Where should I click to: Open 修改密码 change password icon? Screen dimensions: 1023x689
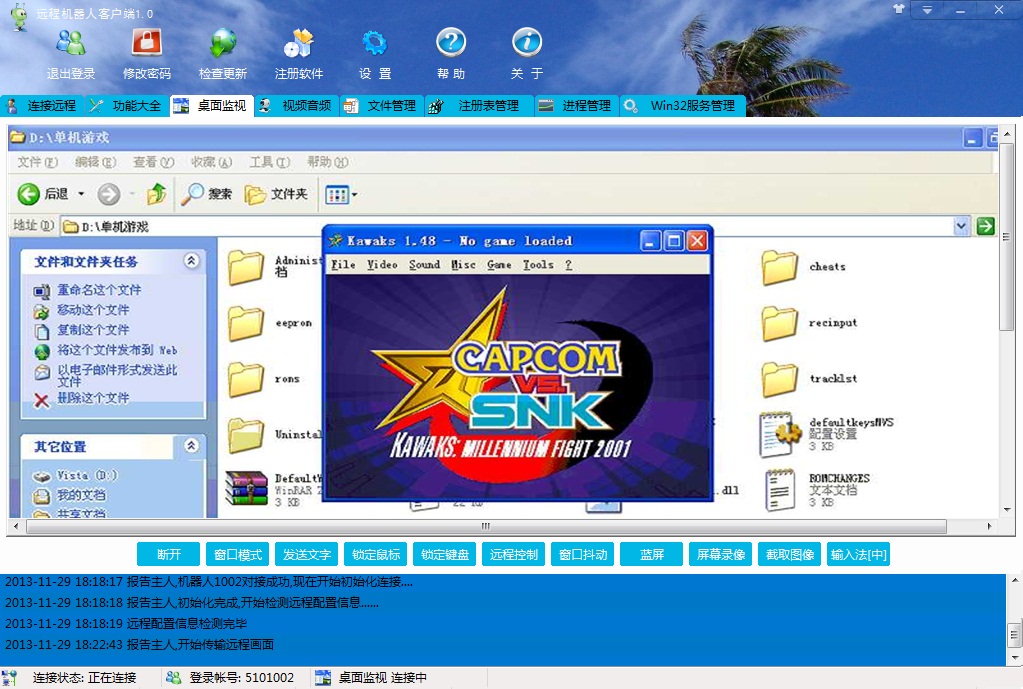click(x=147, y=43)
